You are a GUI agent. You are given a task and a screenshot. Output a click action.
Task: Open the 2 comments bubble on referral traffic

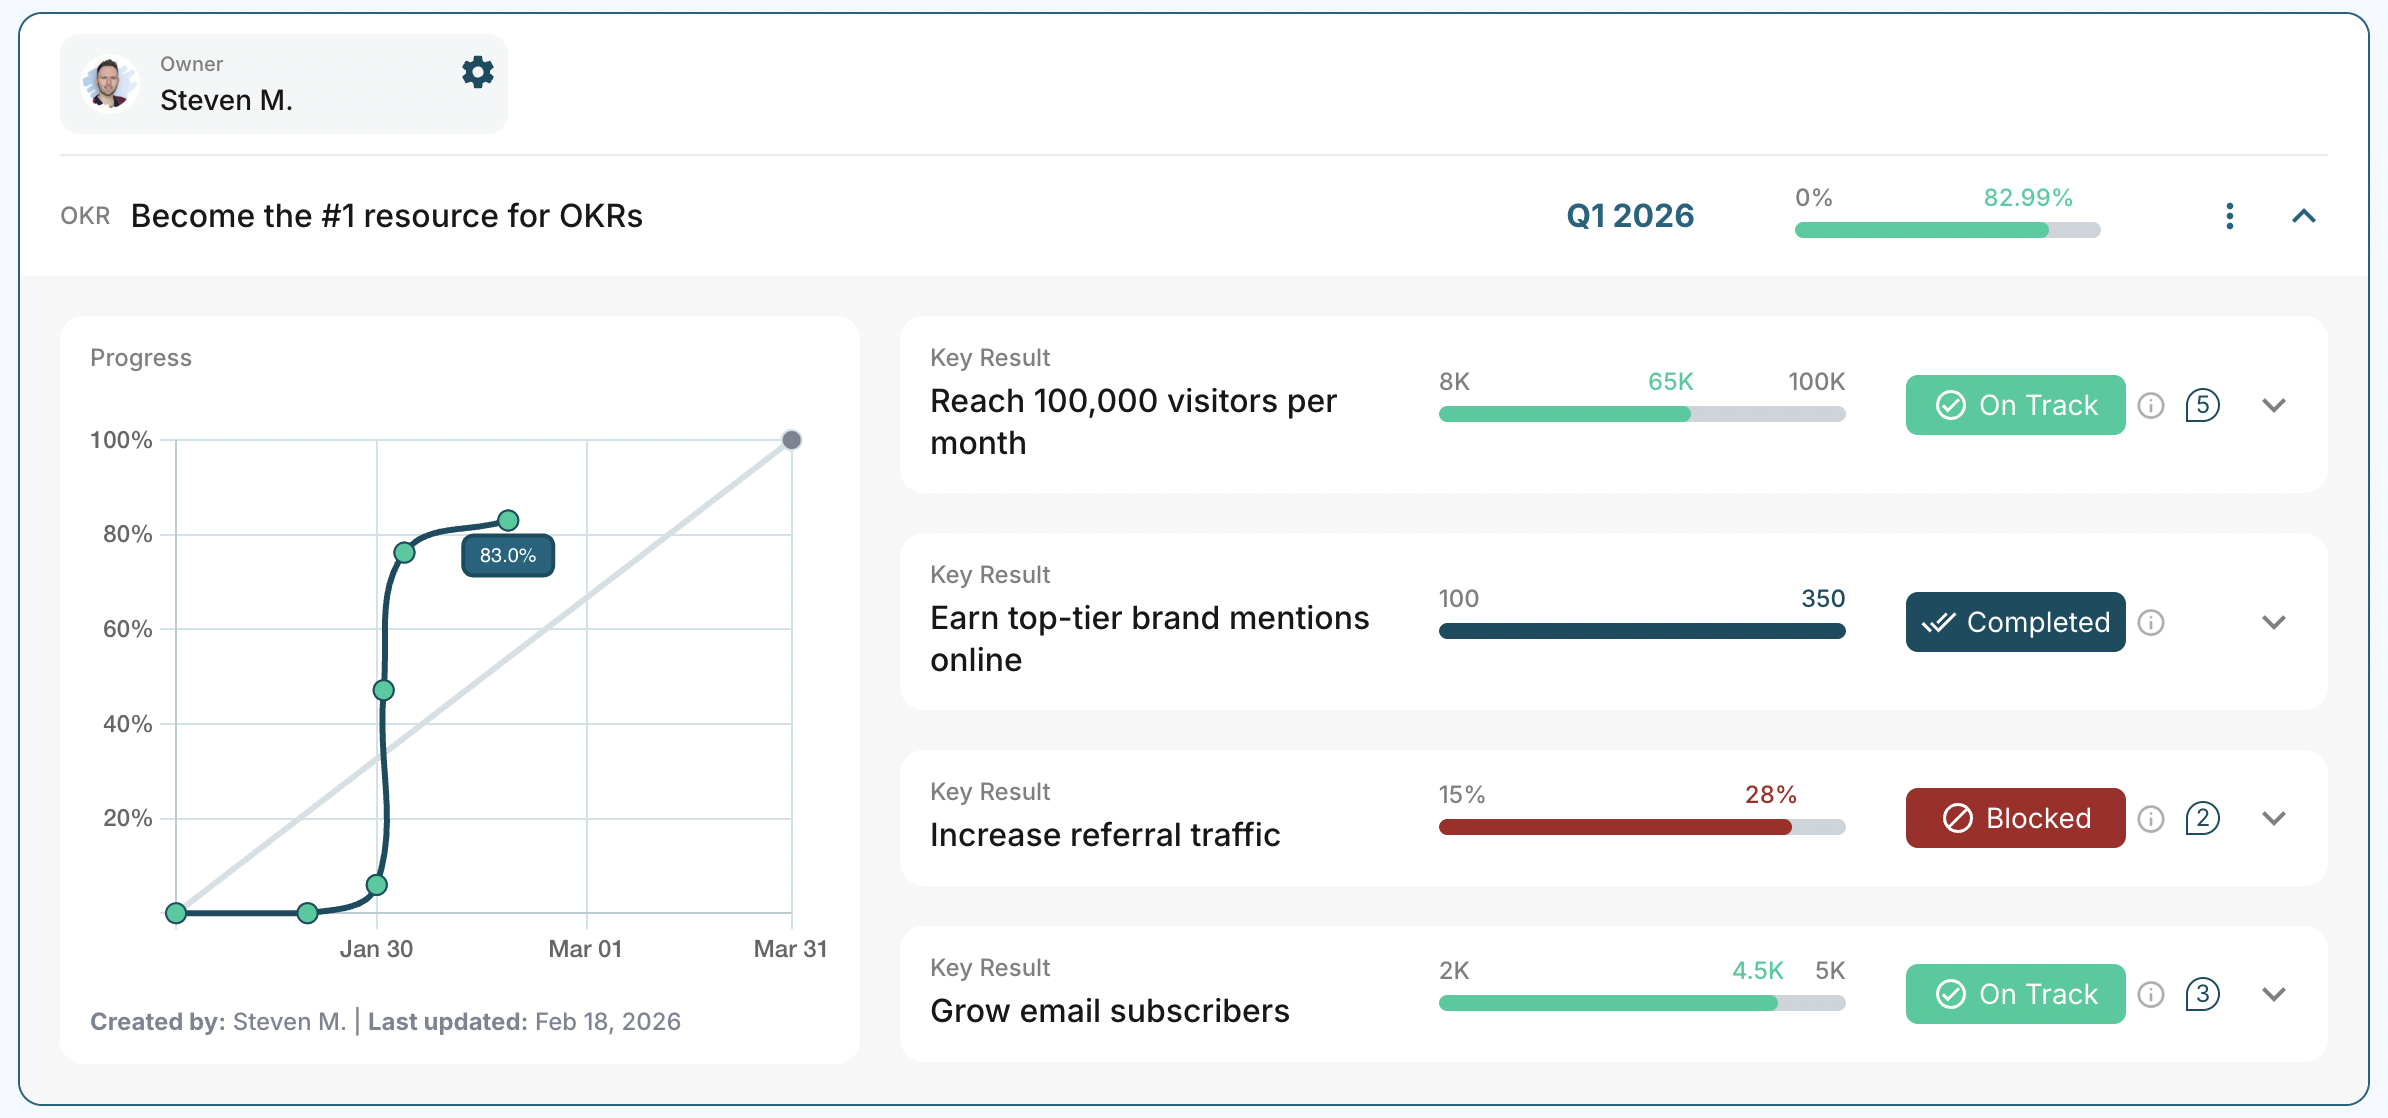2202,818
